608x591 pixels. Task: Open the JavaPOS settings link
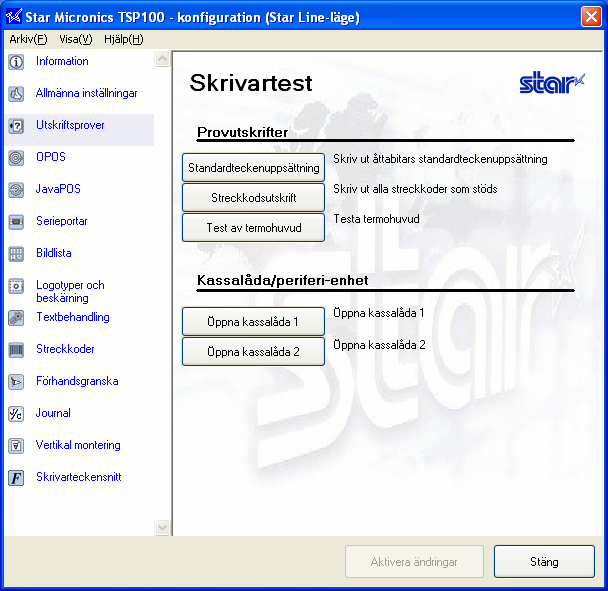(x=58, y=189)
